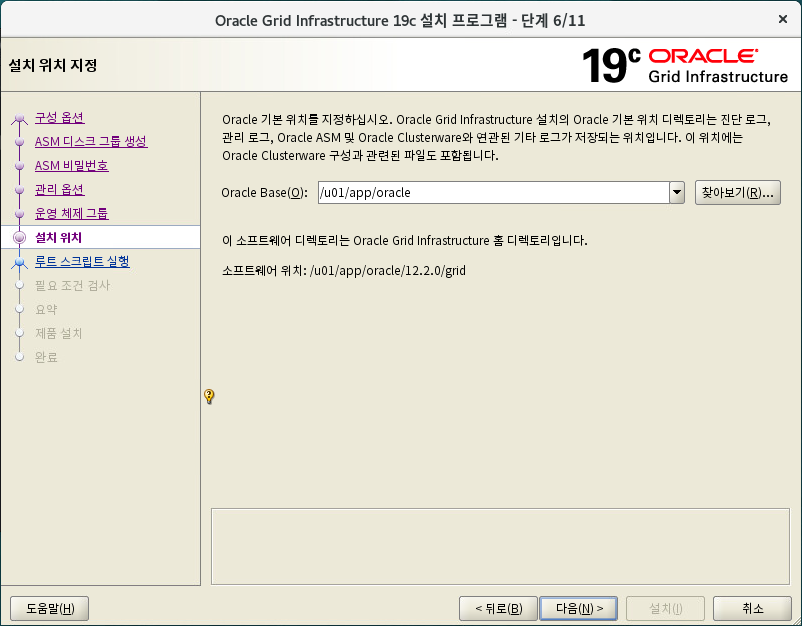Viewport: 802px width, 626px height.
Task: Open the Oracle Base dropdown arrow
Action: (677, 193)
